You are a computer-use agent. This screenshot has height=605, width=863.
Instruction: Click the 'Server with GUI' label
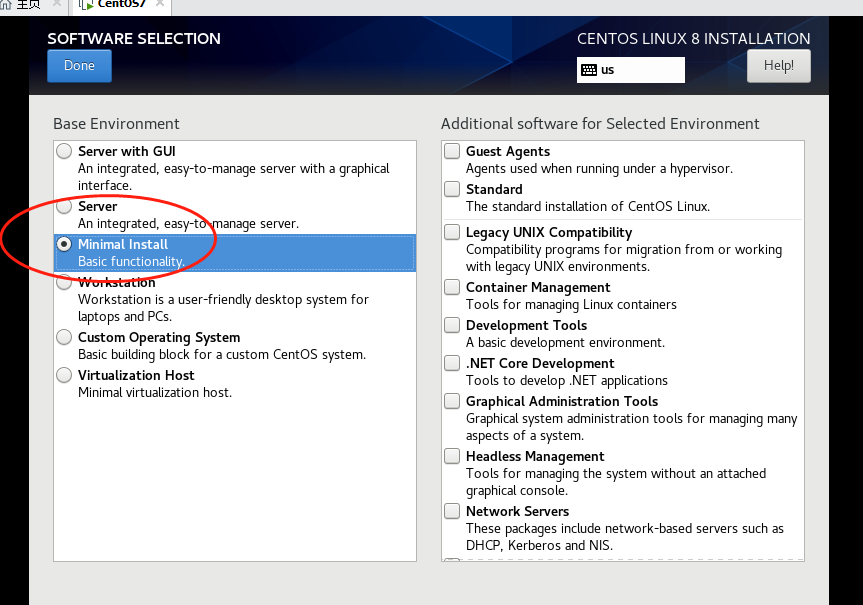point(127,151)
